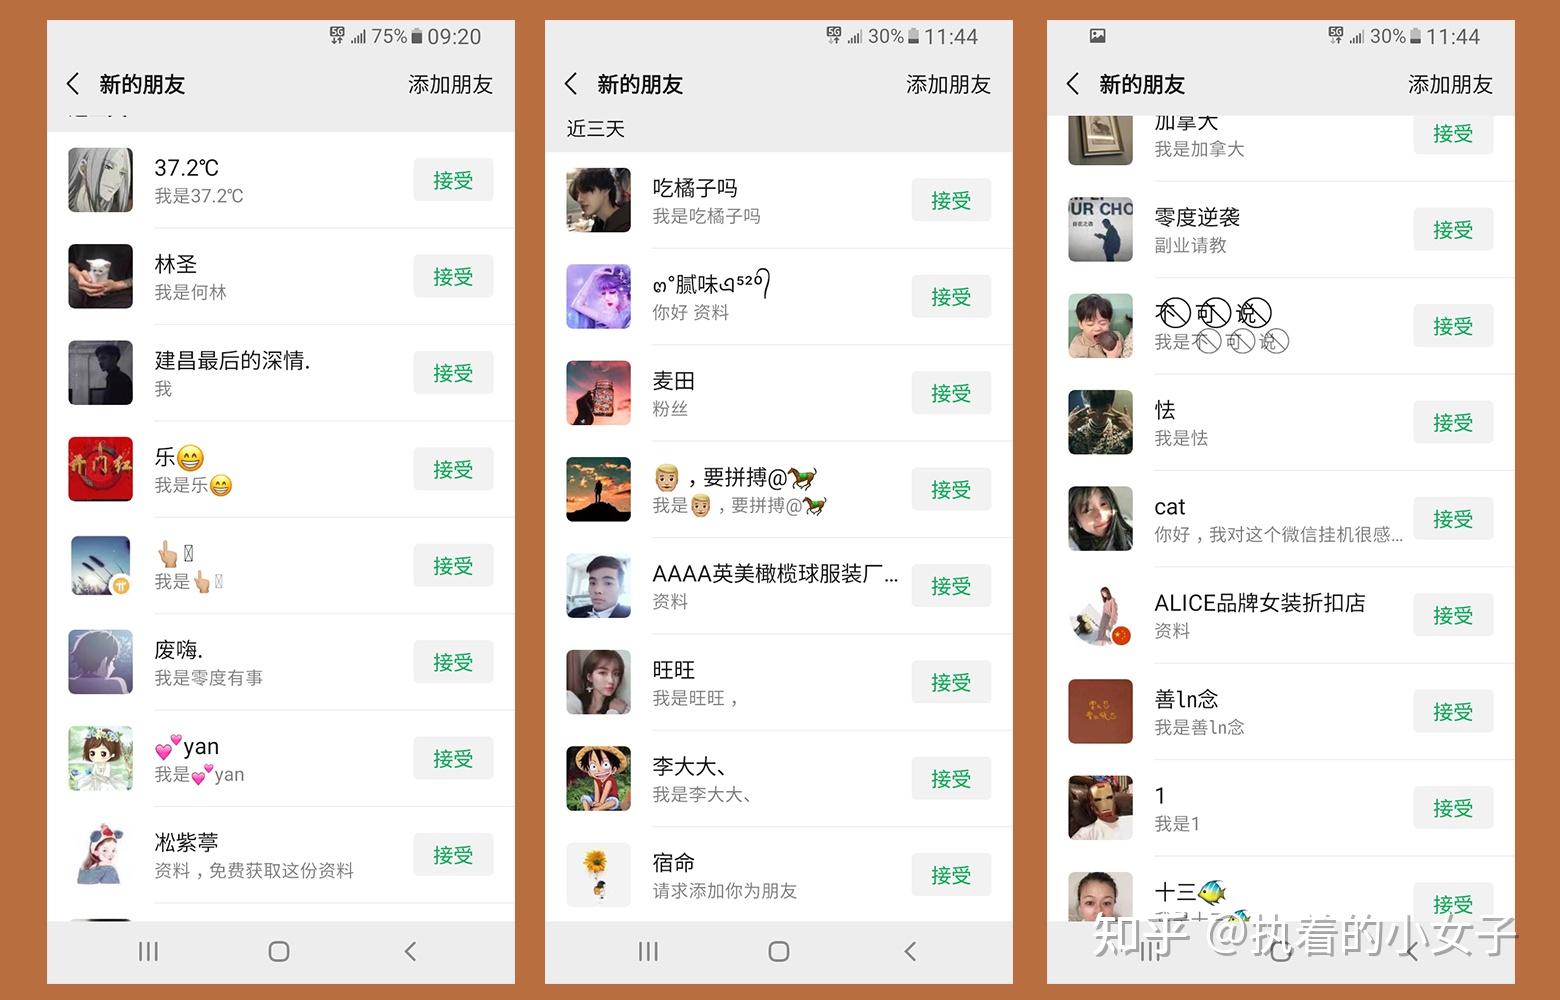Open 宿命 request entry
The image size is (1560, 1000).
coord(779,875)
